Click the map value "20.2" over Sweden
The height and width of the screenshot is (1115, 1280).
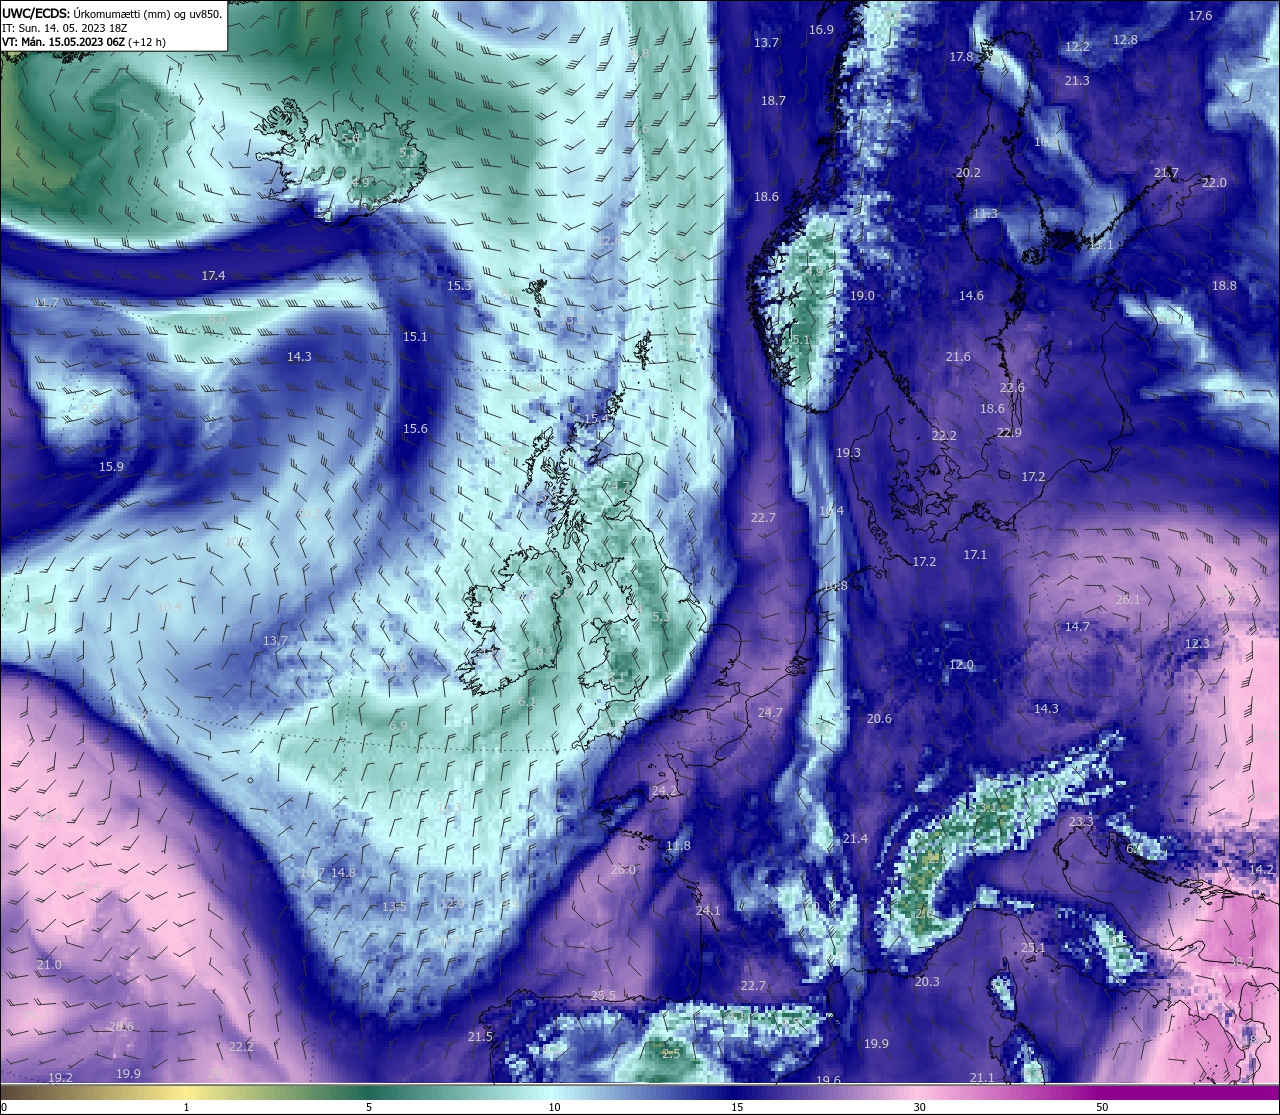click(968, 172)
